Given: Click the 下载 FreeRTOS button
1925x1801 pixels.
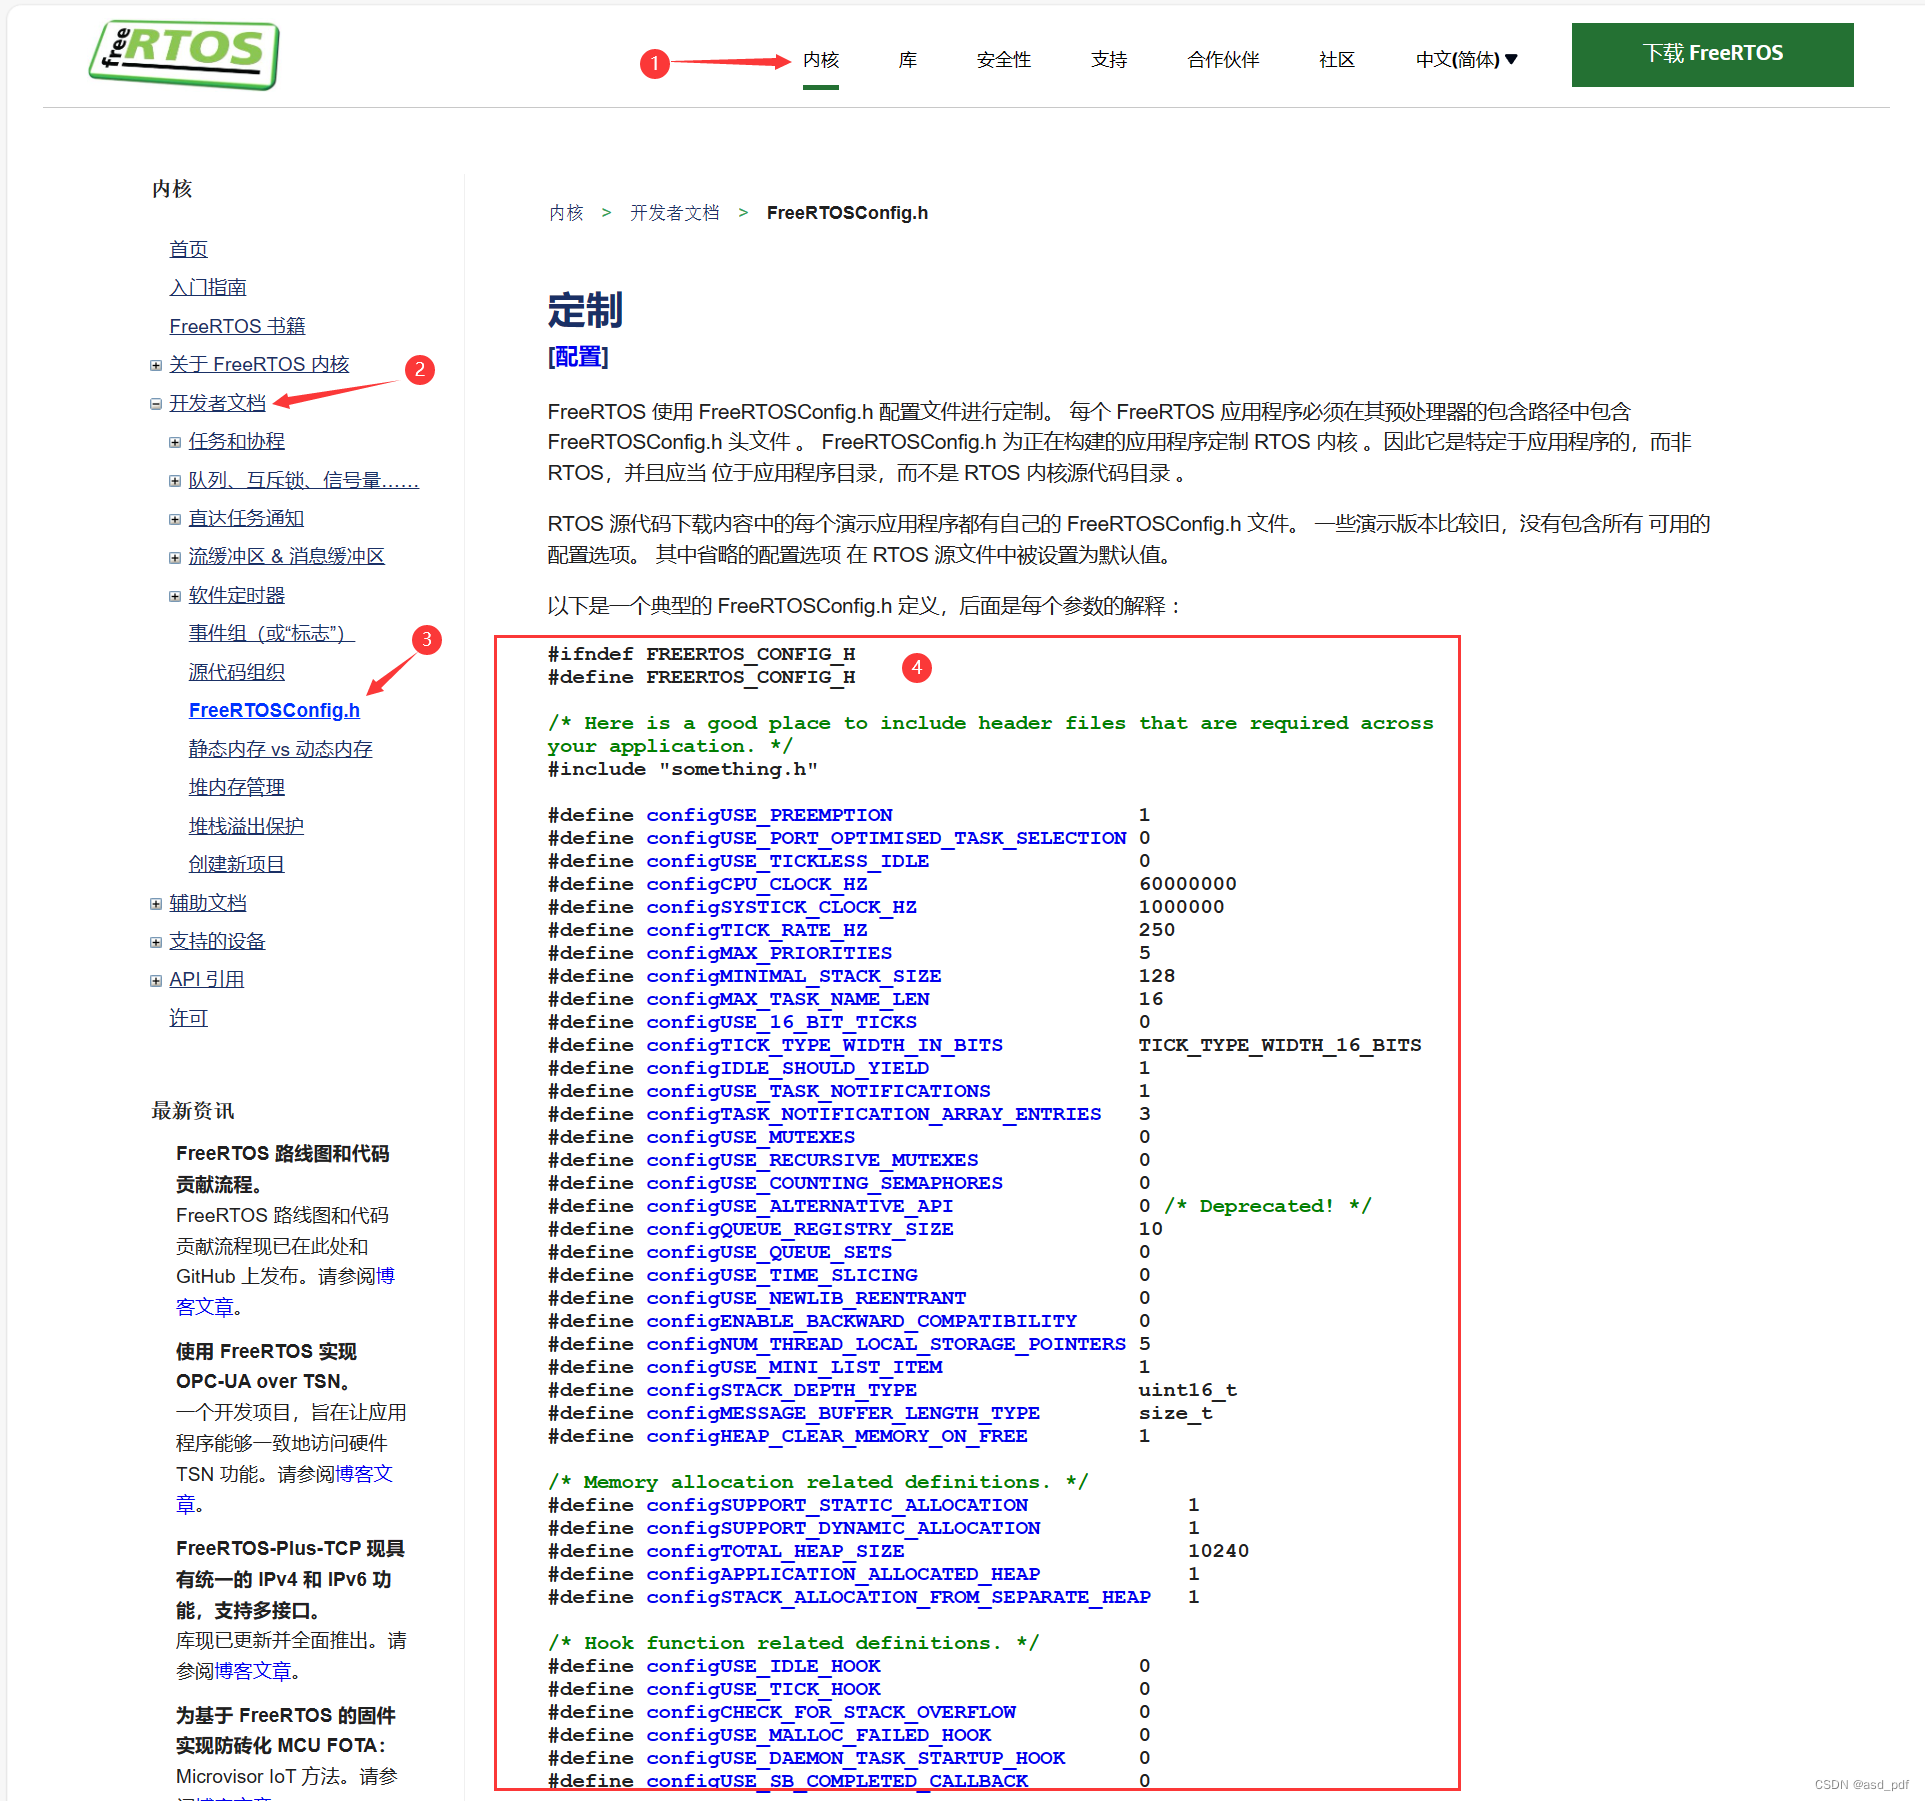Looking at the screenshot, I should point(1712,54).
